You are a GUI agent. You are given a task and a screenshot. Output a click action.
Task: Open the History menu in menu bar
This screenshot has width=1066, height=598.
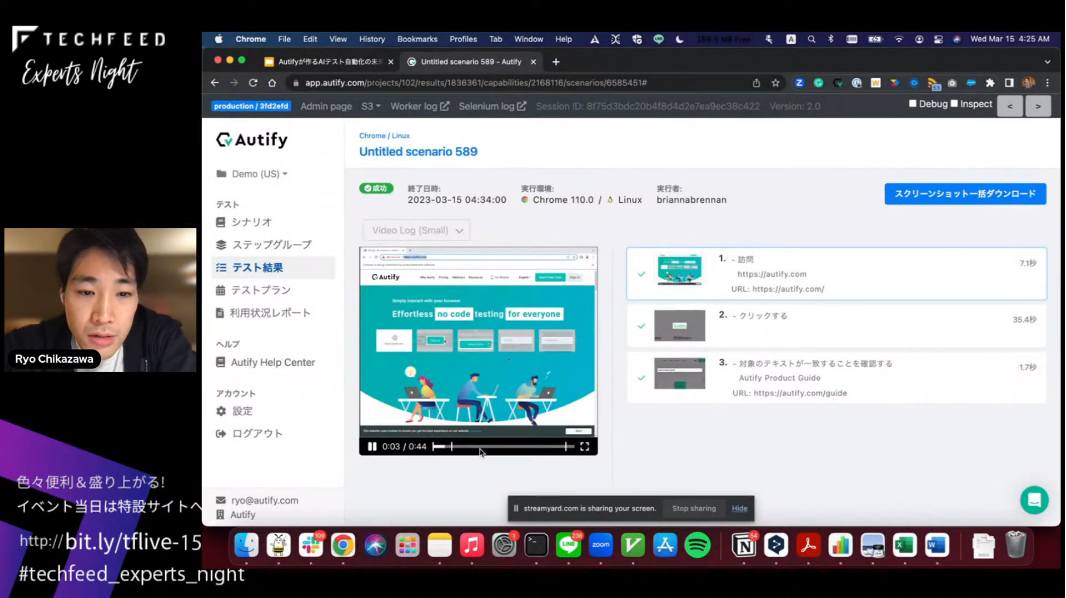tap(372, 39)
